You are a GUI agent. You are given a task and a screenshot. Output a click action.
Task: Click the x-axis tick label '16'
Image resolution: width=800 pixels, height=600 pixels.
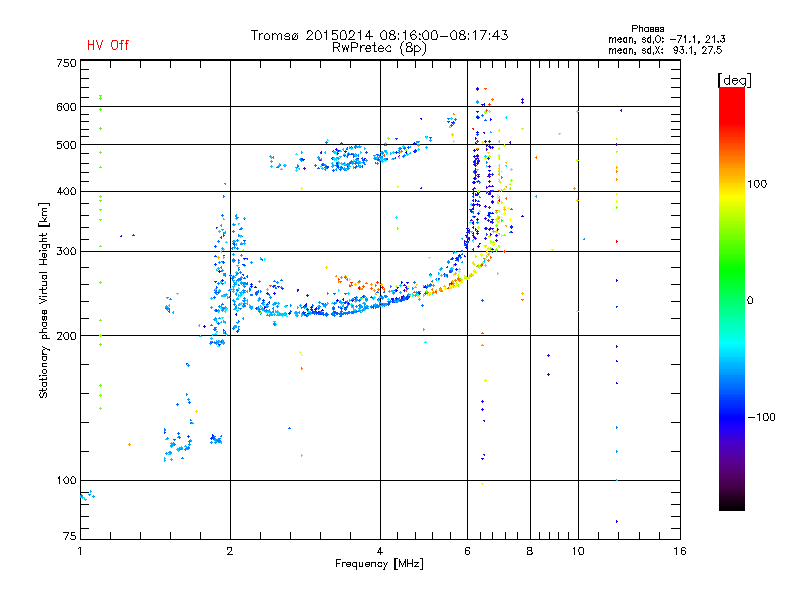pyautogui.click(x=680, y=551)
